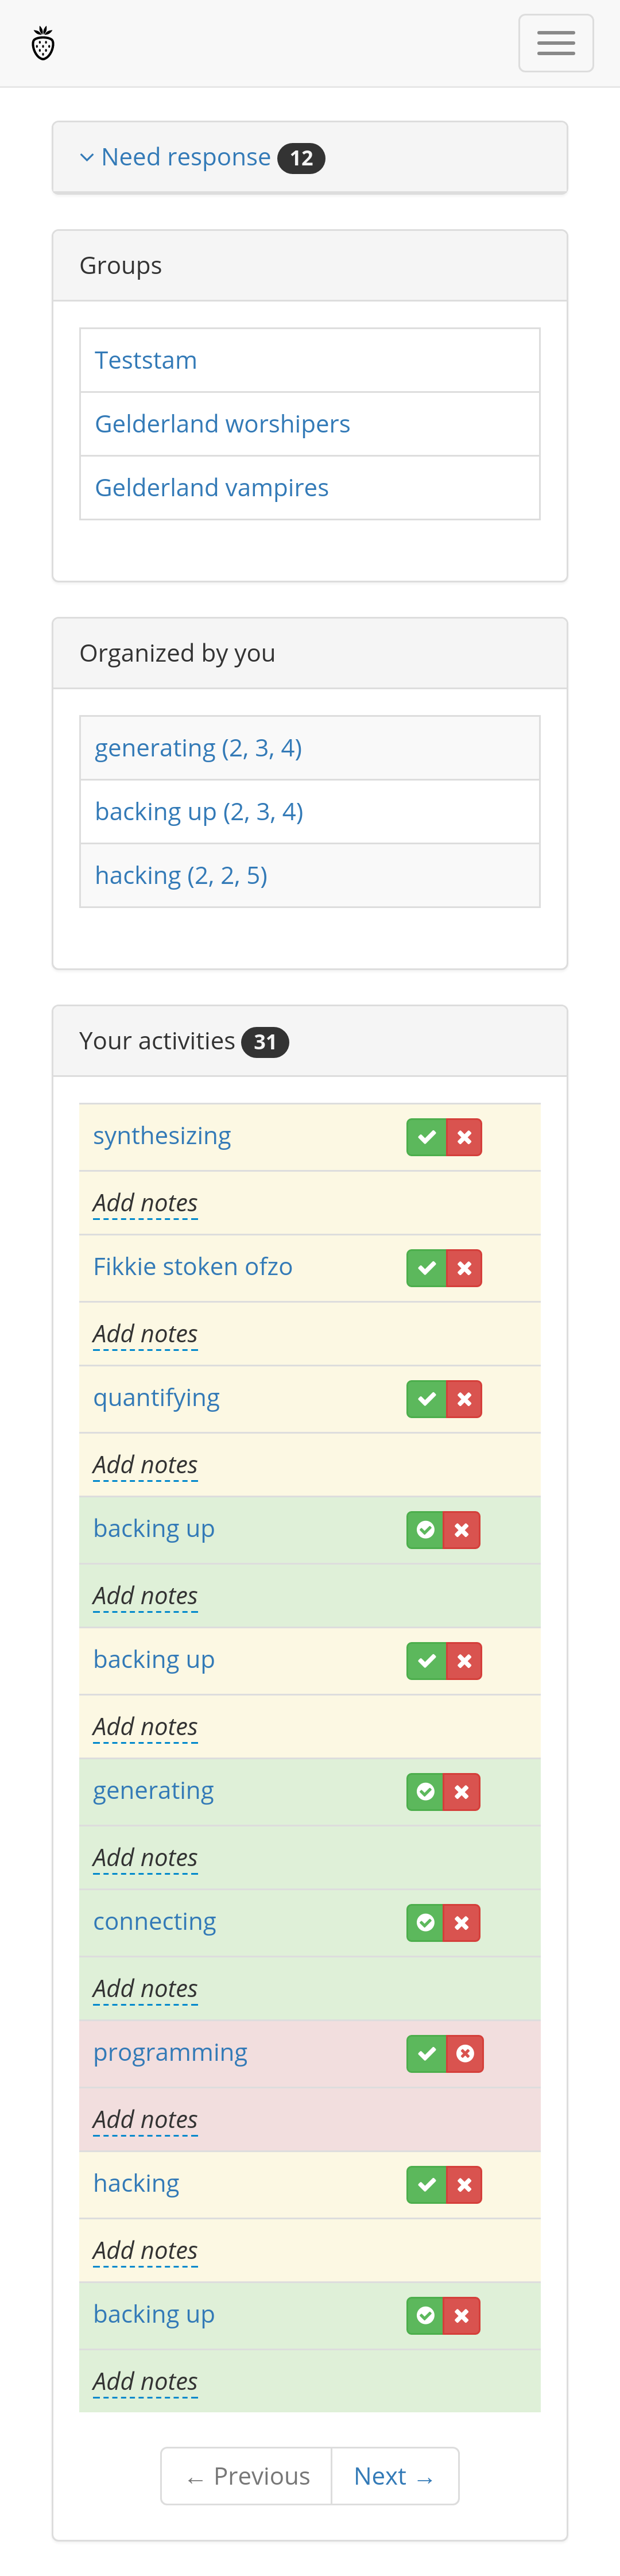This screenshot has width=620, height=2576.
Task: Expand the Need response section
Action: 186,158
